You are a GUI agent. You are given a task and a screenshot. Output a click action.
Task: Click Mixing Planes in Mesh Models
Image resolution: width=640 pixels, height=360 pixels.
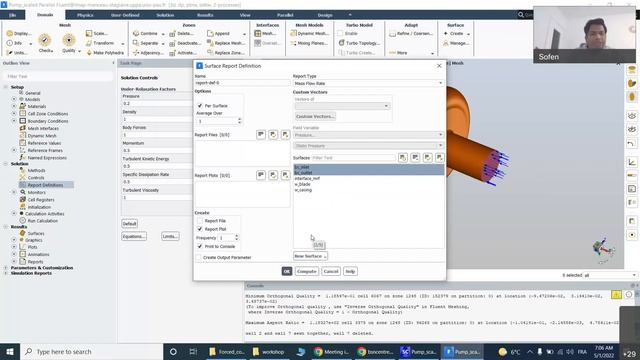[x=309, y=43]
